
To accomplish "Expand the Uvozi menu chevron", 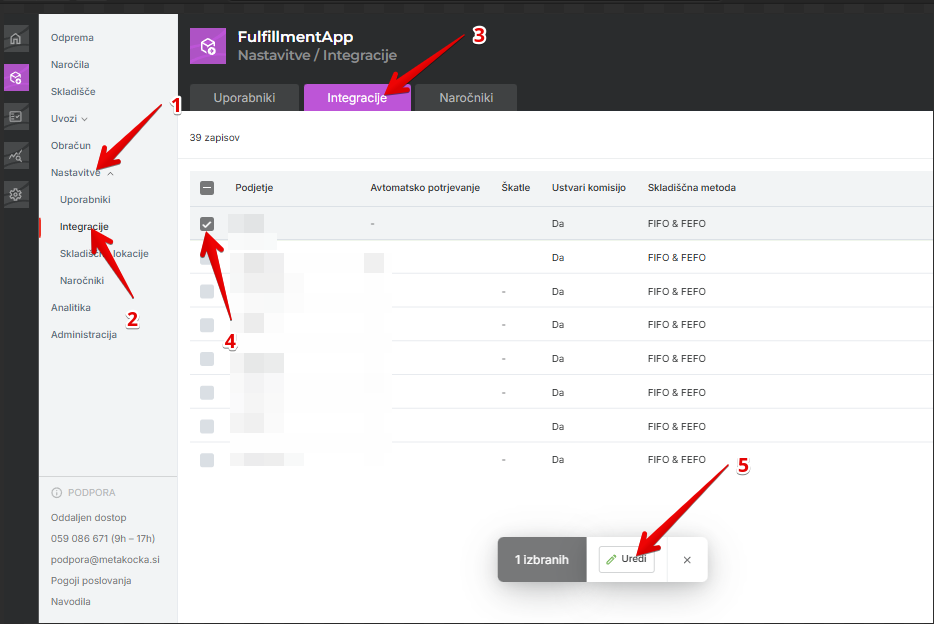I will pos(85,119).
